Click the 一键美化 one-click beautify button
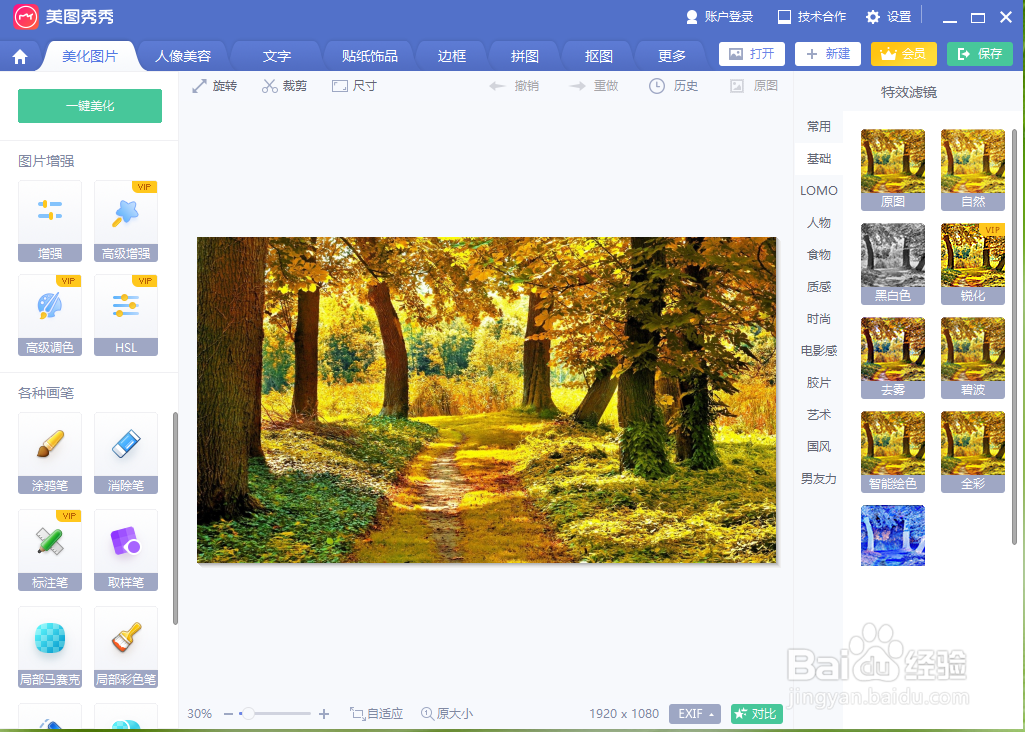Screen dimensions: 1025x732 tap(90, 106)
